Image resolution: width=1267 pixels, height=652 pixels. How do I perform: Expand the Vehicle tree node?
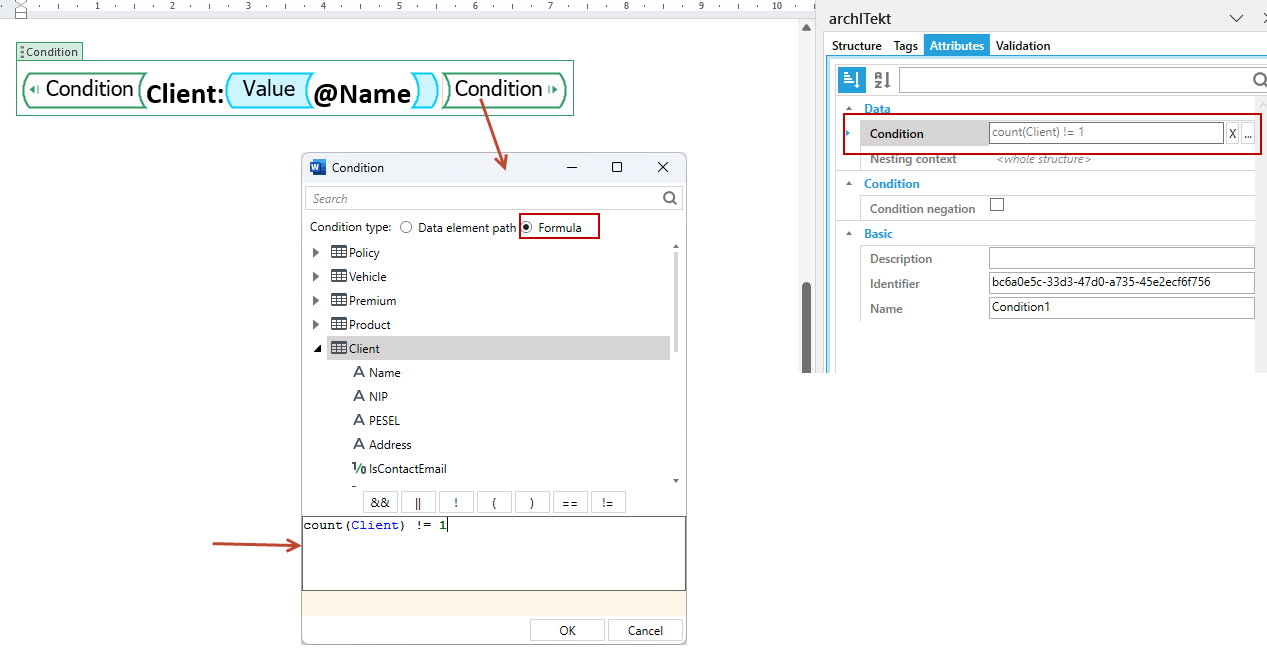(317, 277)
